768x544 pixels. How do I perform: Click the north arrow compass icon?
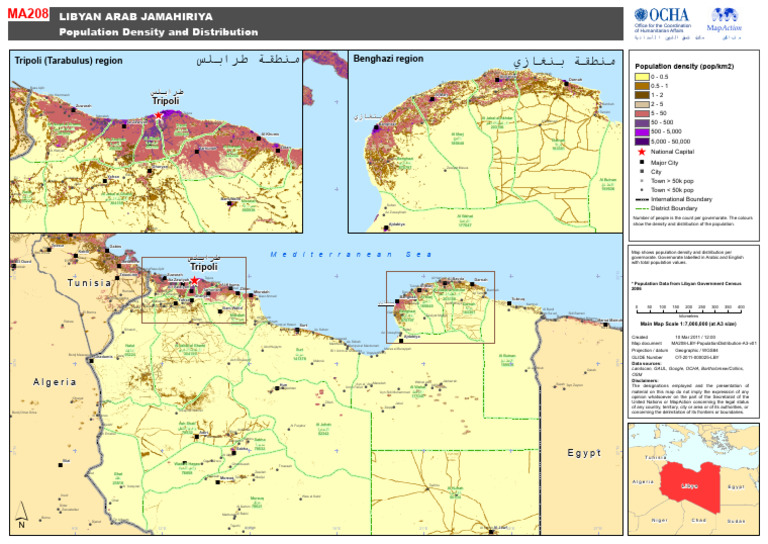[21, 524]
